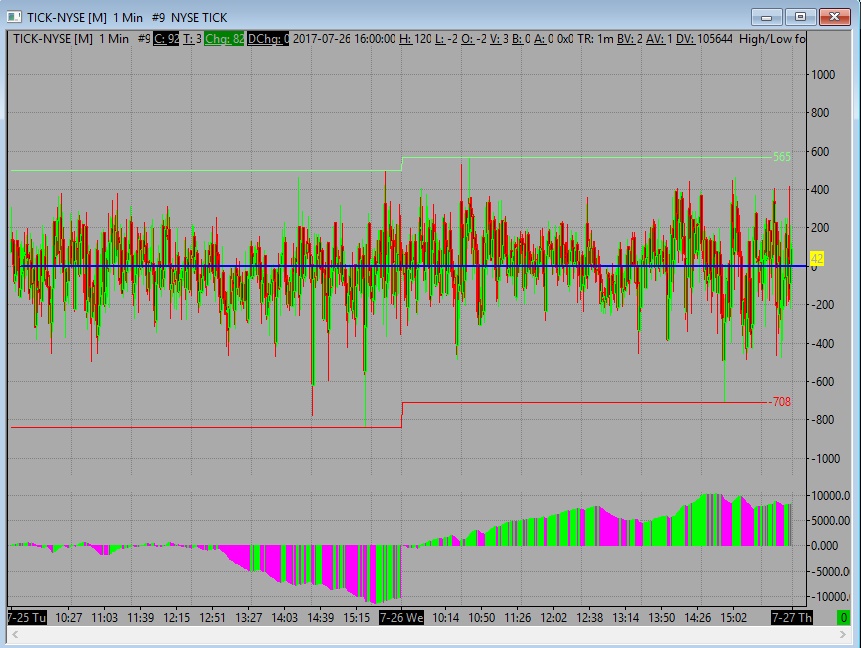Click the red -708 low line label
Image resolution: width=861 pixels, height=648 pixels.
pyautogui.click(x=780, y=402)
